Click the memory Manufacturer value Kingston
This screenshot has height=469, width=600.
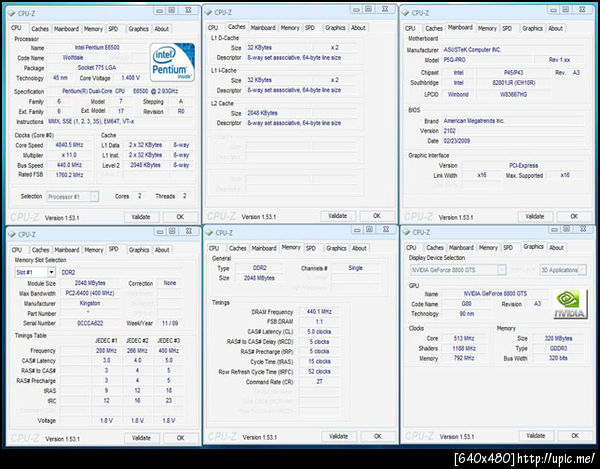click(x=90, y=303)
